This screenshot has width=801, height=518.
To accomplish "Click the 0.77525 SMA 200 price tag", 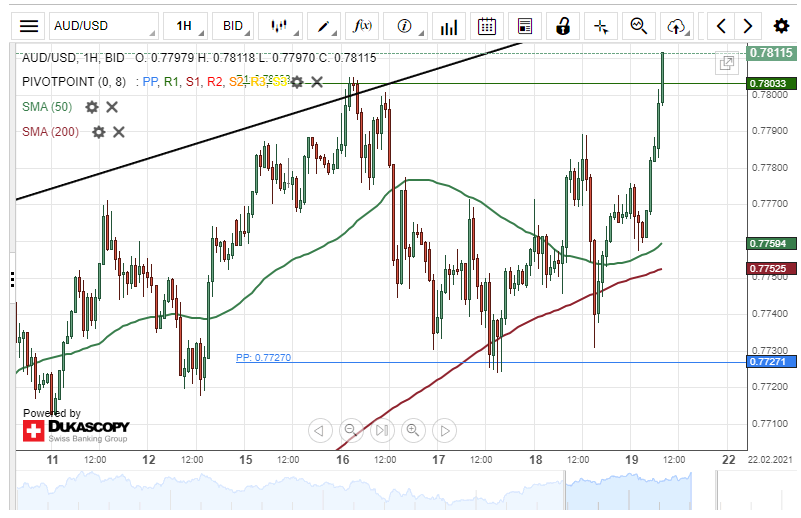I will [x=771, y=269].
